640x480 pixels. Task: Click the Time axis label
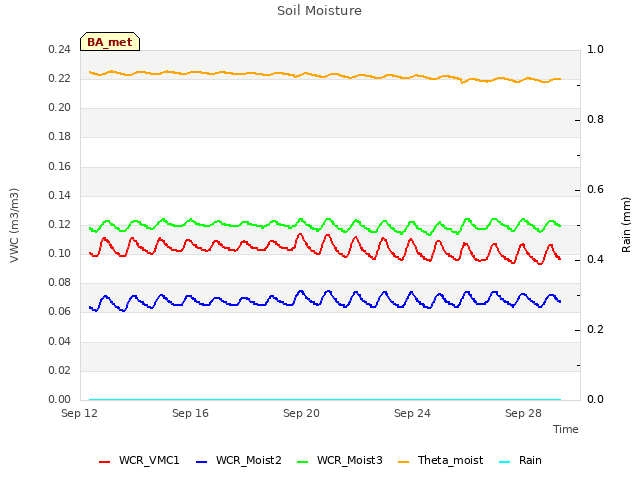click(565, 429)
